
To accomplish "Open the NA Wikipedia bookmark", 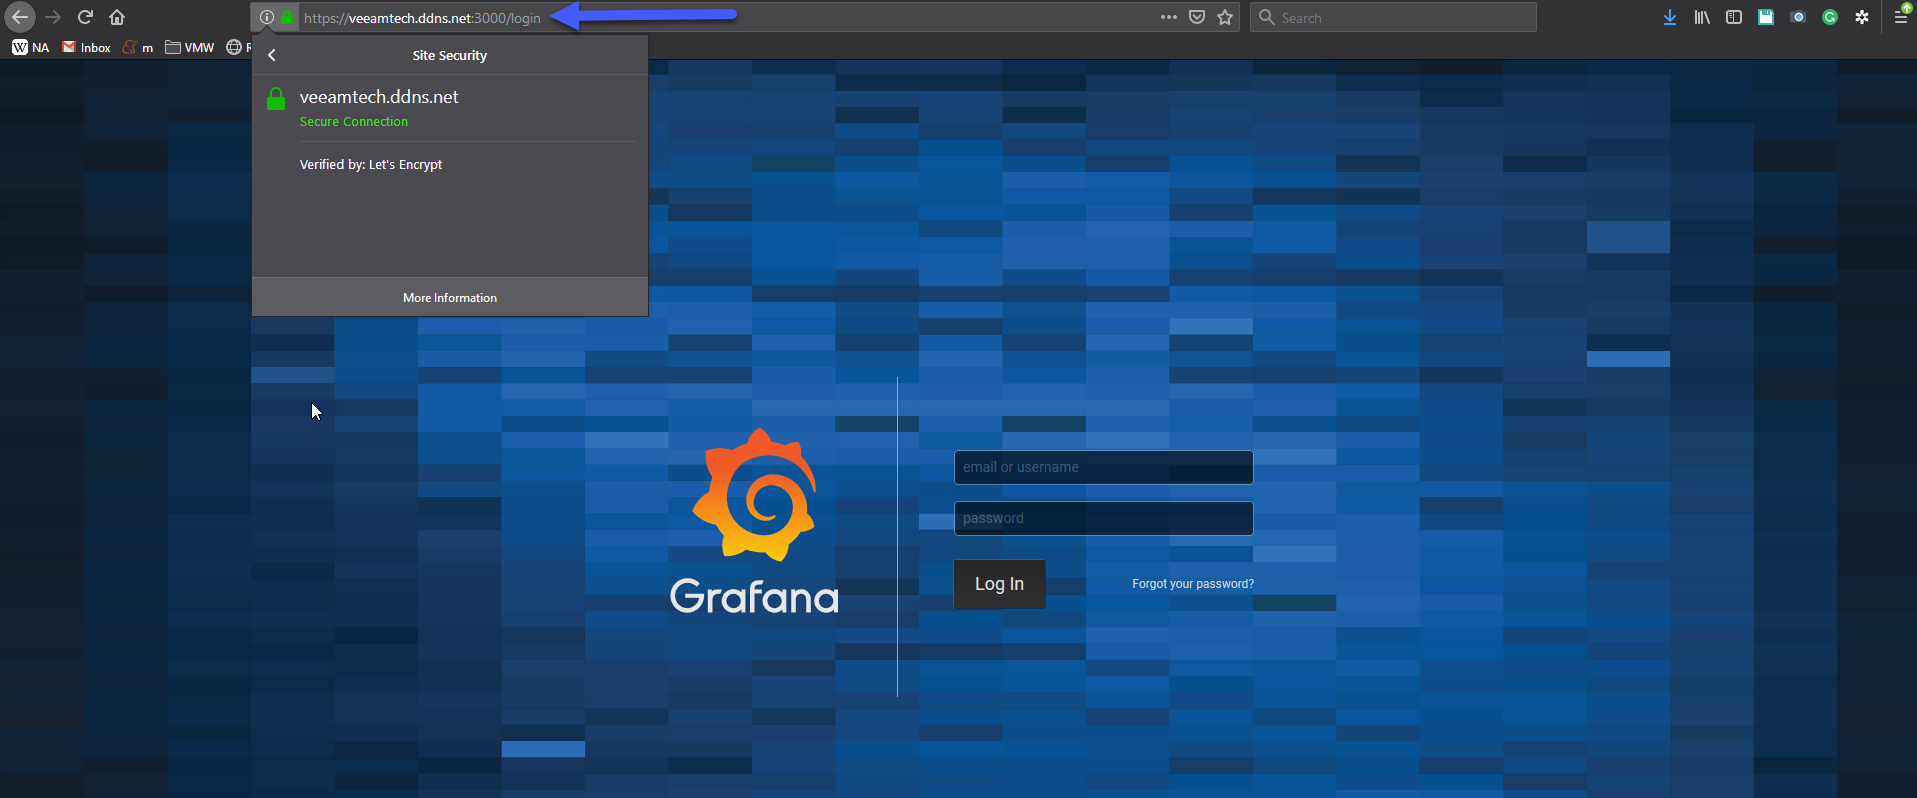I will 31,47.
